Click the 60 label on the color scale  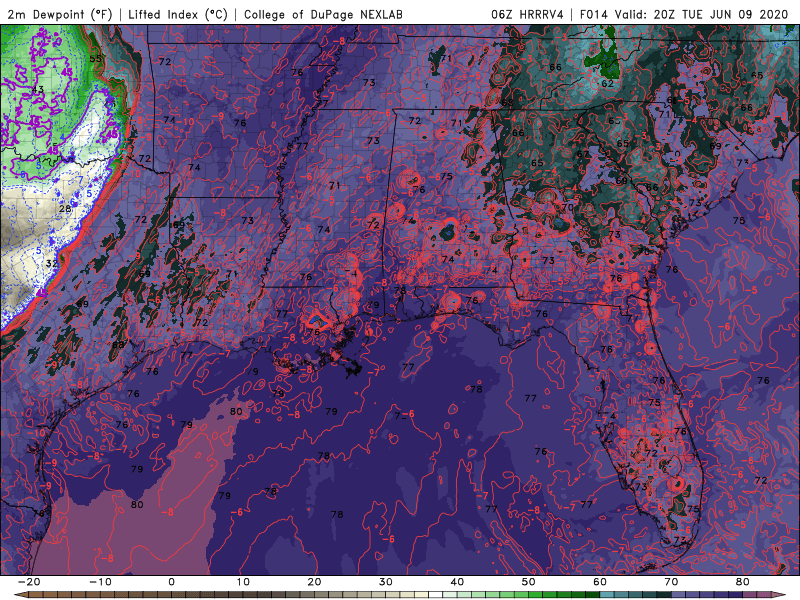(x=600, y=582)
